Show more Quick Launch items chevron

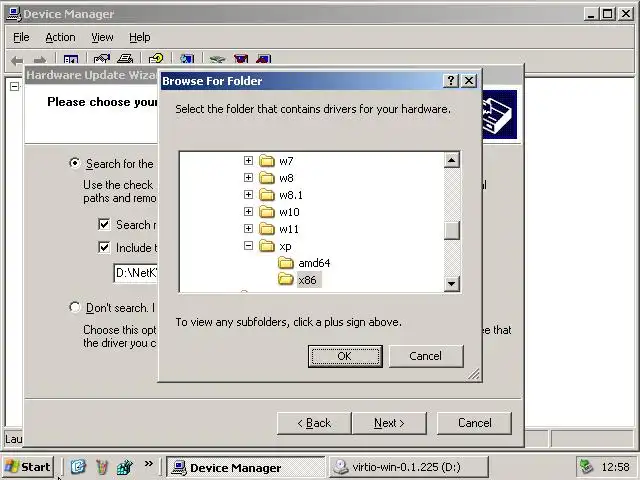pos(149,464)
